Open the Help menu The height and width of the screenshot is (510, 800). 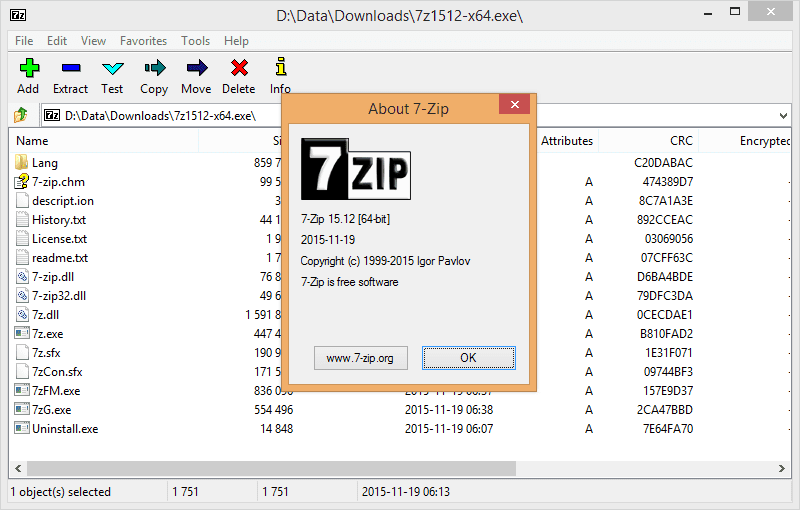(236, 41)
